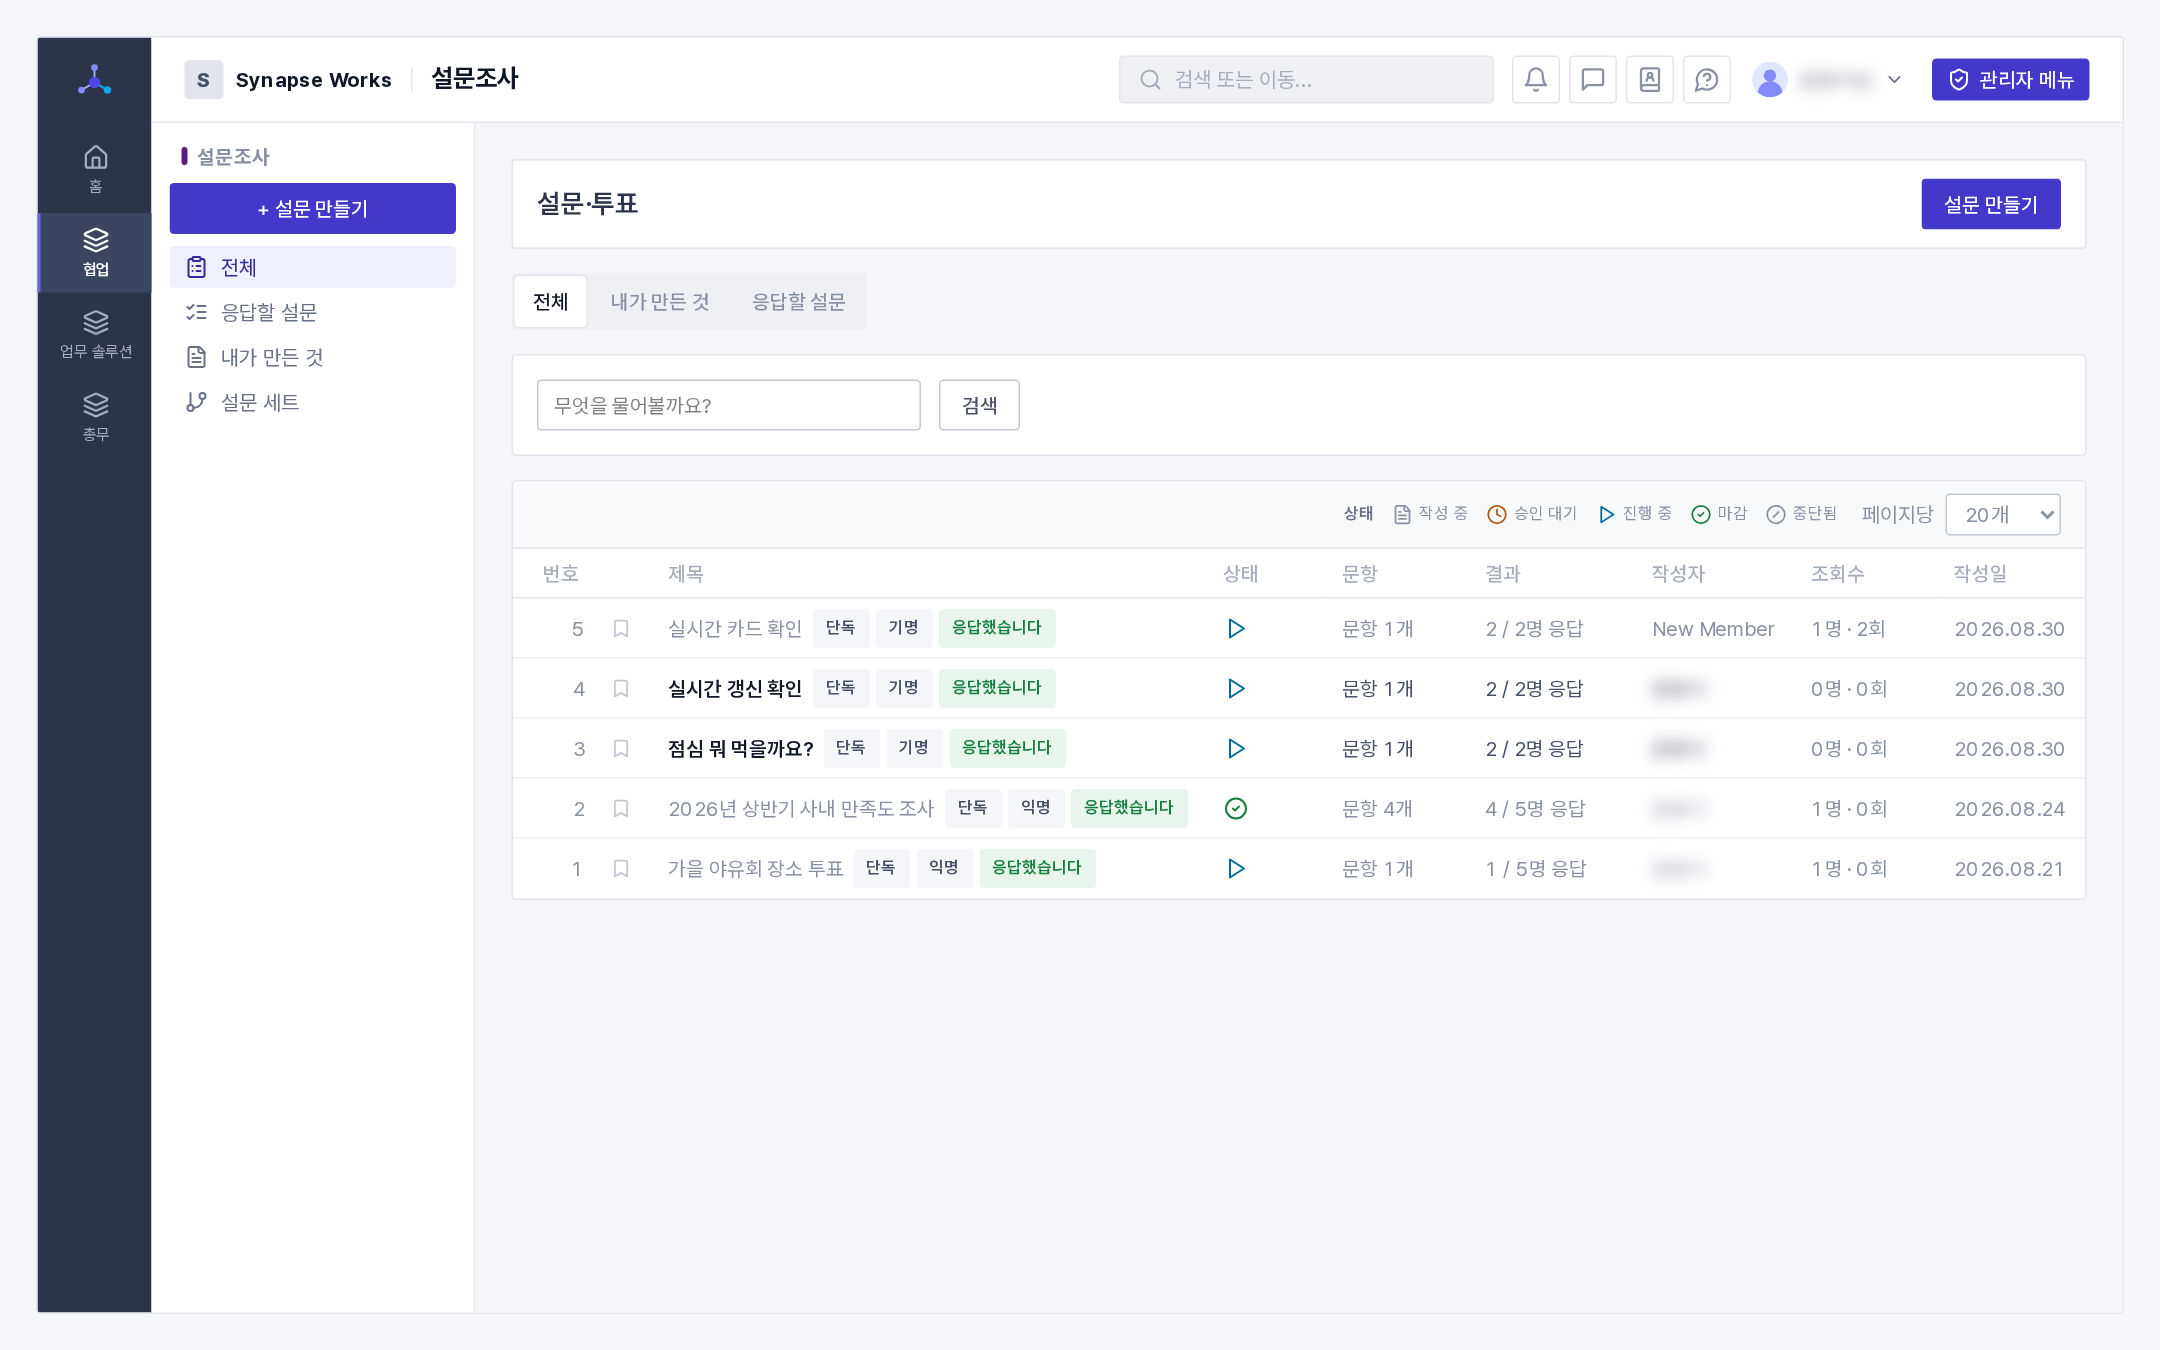2160x1350 pixels.
Task: Filter by 중단됨 status
Action: click(x=1802, y=514)
